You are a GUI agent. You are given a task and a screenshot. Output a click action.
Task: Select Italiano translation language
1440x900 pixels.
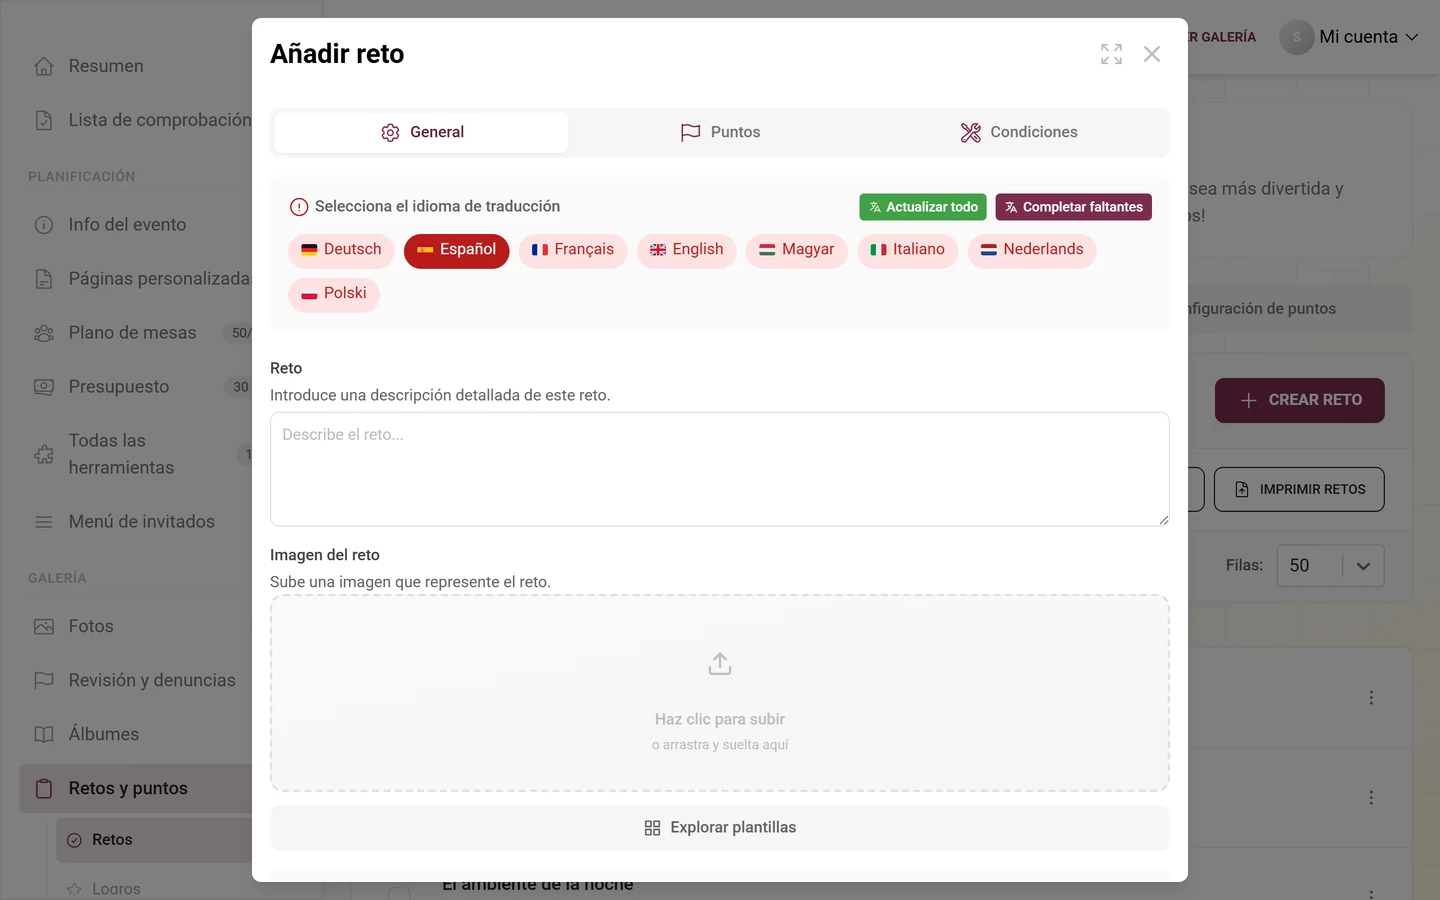pyautogui.click(x=907, y=250)
